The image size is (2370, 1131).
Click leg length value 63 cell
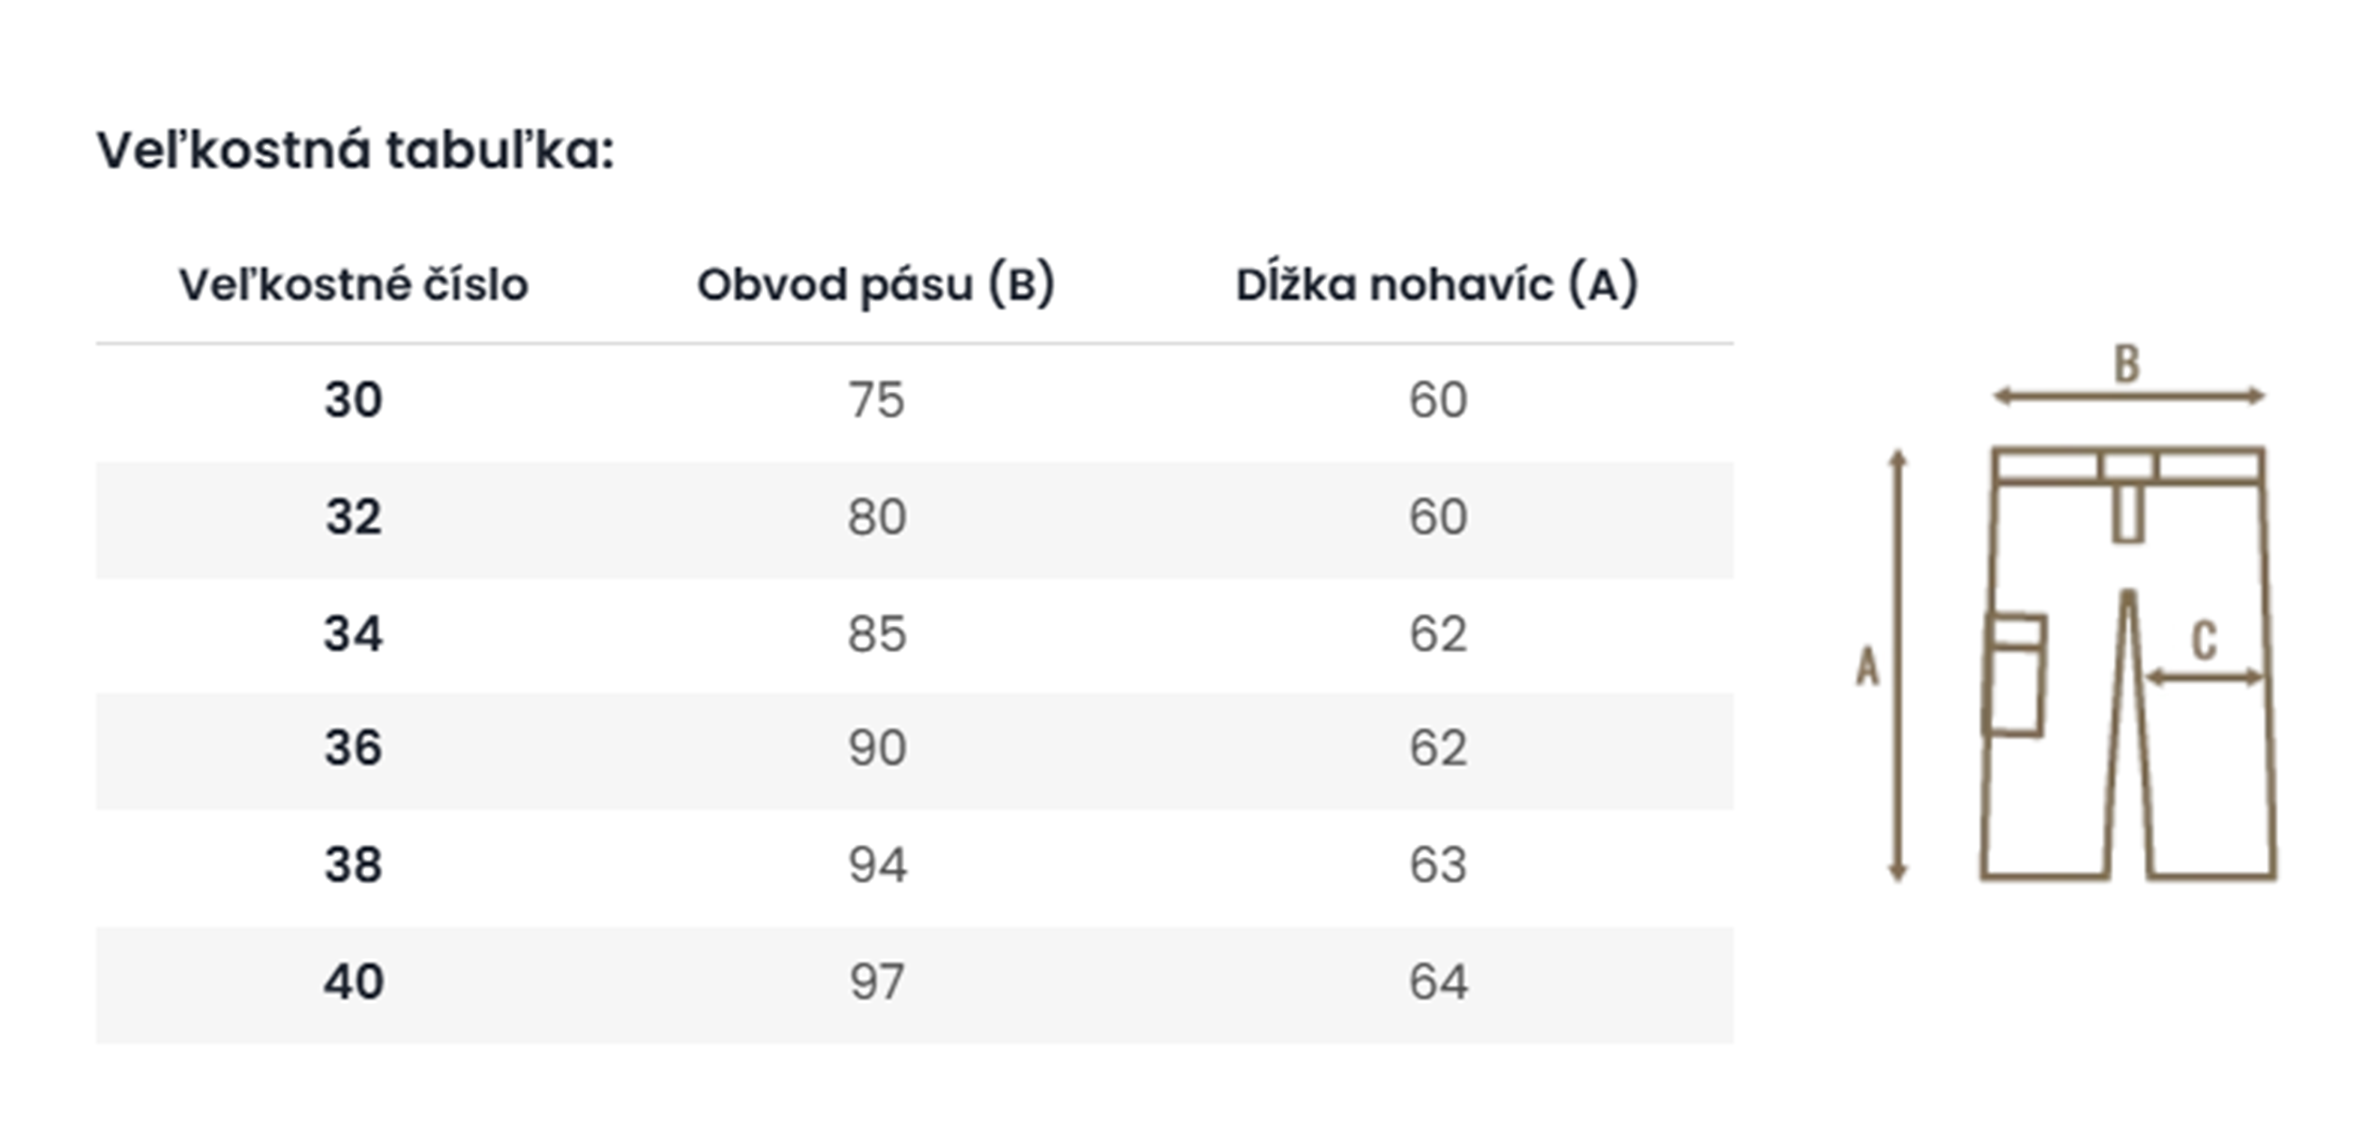point(1438,865)
